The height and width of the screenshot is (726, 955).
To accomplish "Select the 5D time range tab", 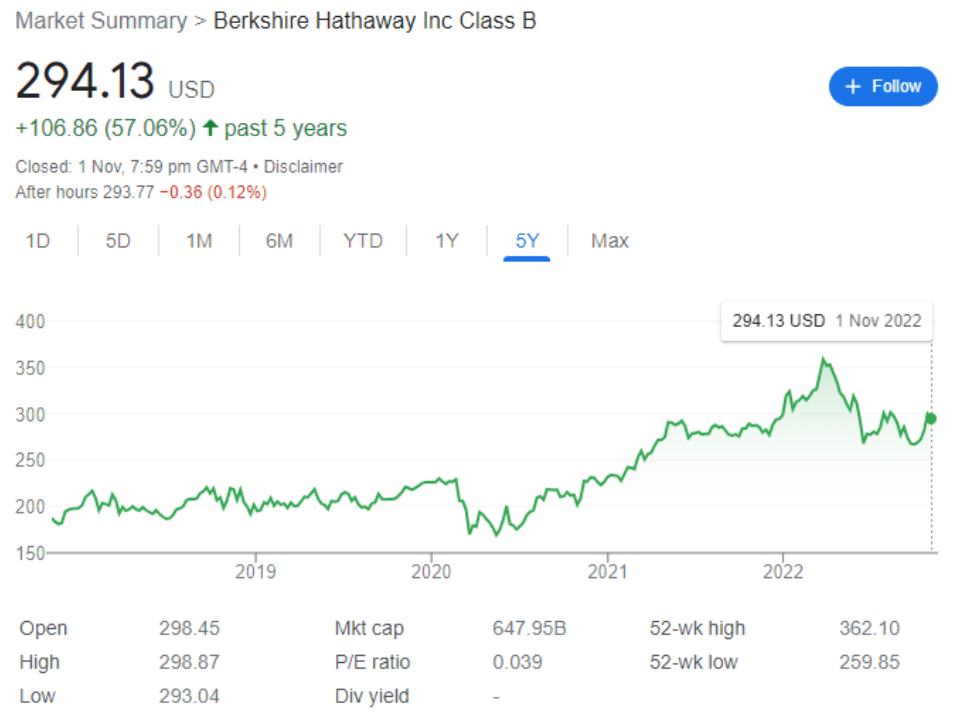I will pyautogui.click(x=118, y=241).
